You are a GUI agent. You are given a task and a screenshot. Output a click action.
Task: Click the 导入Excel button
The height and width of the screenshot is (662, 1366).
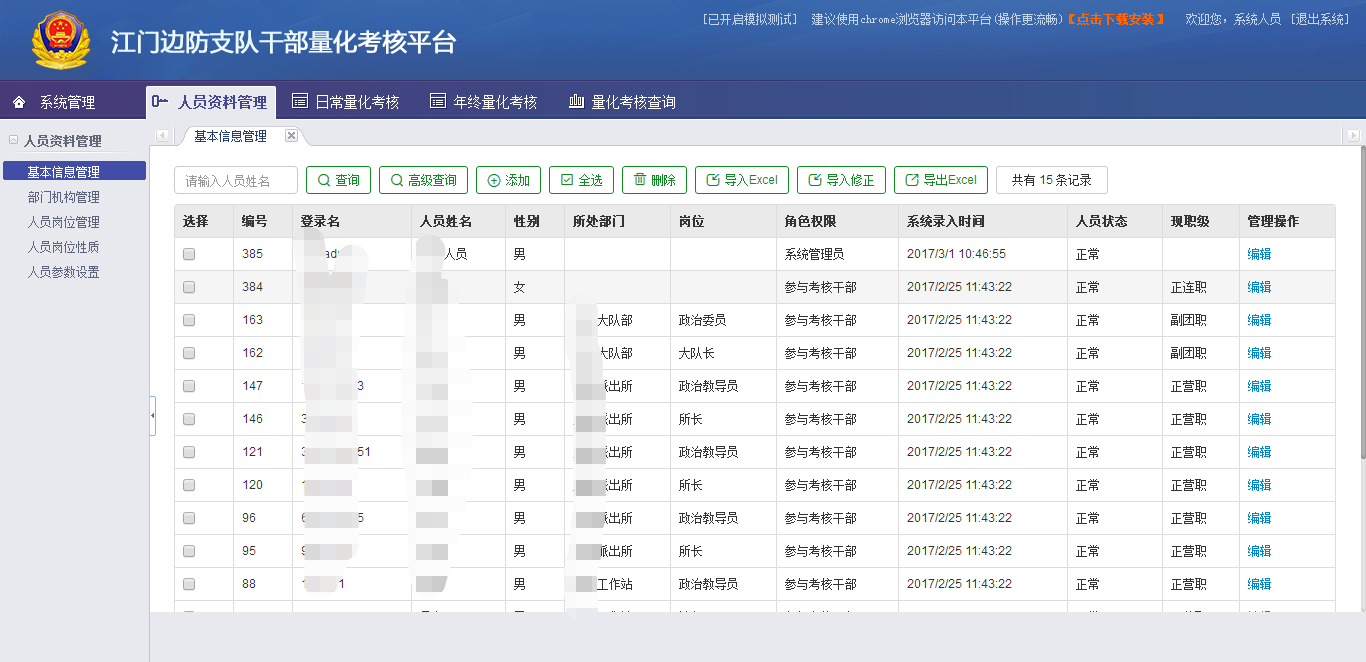[x=742, y=180]
